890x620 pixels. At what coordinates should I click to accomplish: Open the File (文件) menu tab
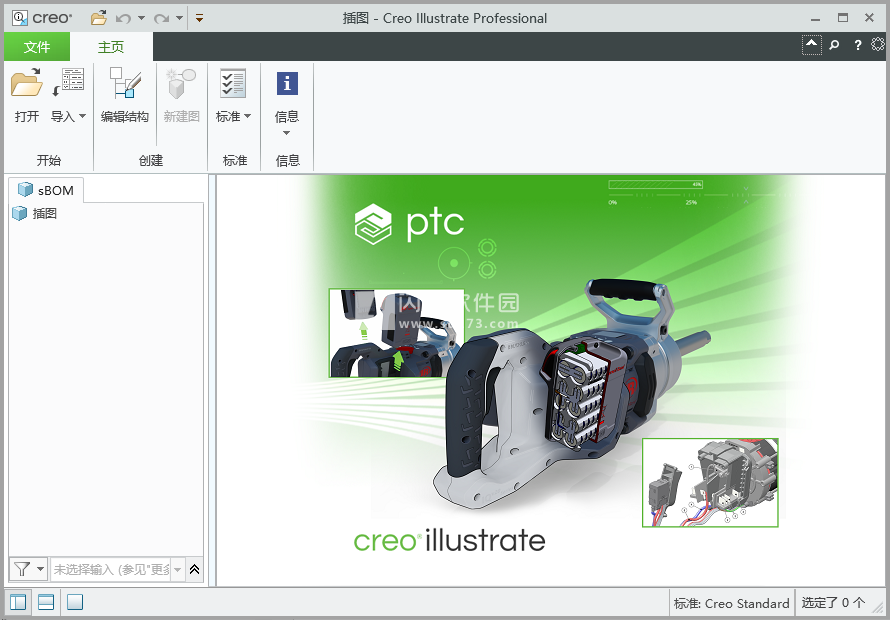tap(37, 47)
